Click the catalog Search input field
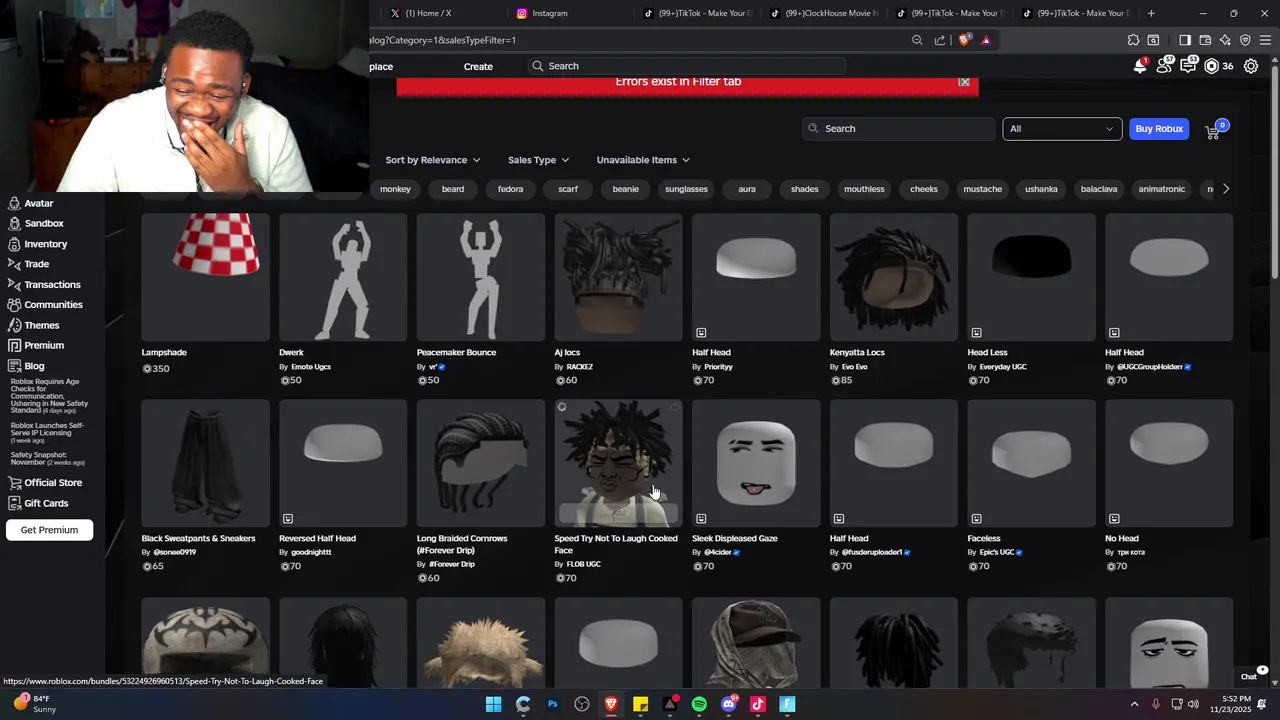This screenshot has width=1280, height=720. (x=898, y=129)
